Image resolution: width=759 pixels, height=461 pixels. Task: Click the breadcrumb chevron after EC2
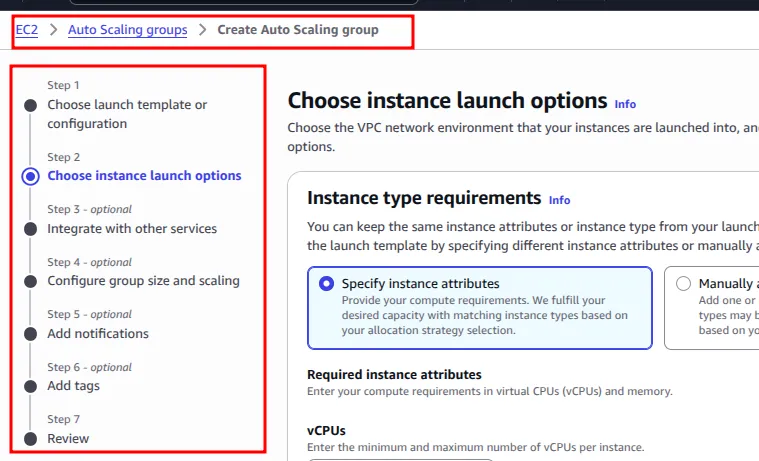53,30
